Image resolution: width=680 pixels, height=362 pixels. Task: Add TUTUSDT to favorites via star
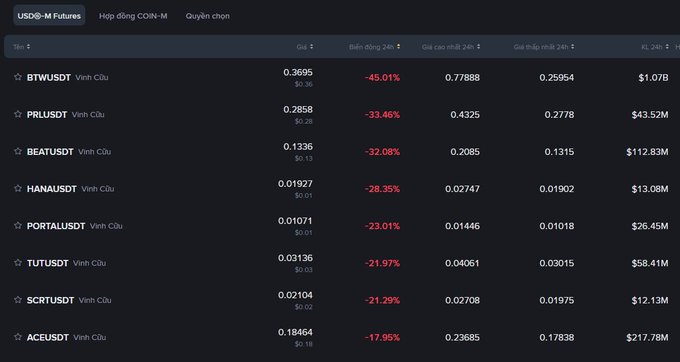(x=18, y=262)
